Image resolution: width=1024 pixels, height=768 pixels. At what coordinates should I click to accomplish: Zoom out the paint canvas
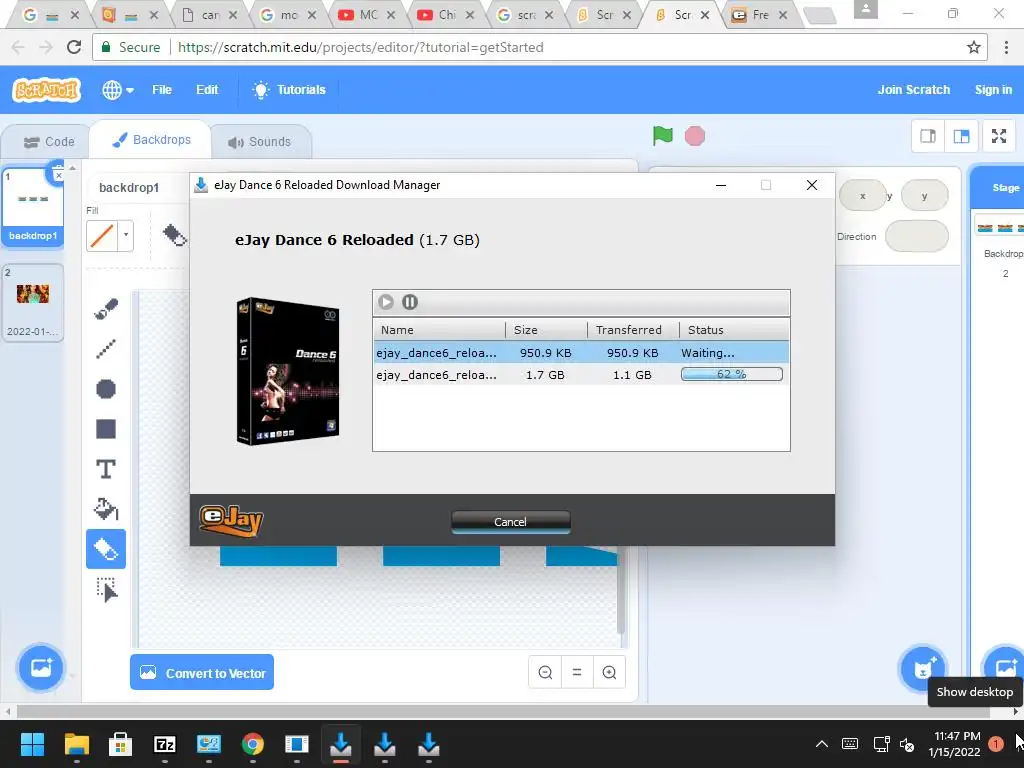pyautogui.click(x=545, y=673)
